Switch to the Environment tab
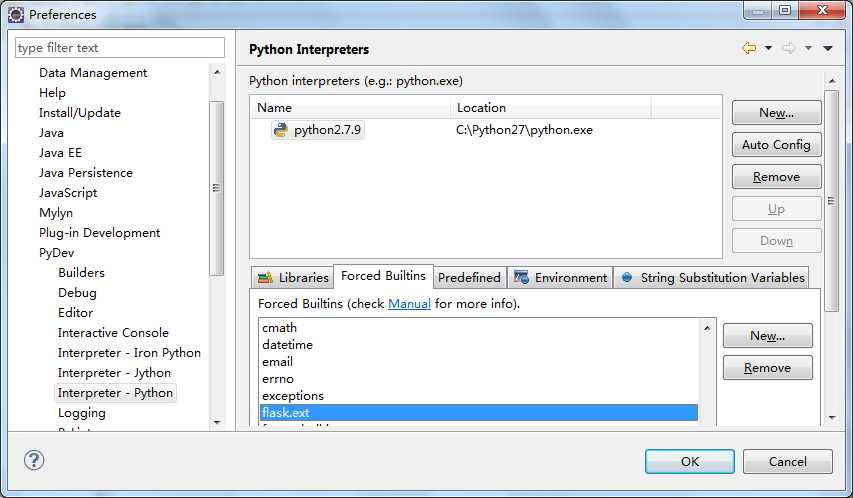The image size is (853, 498). point(560,278)
